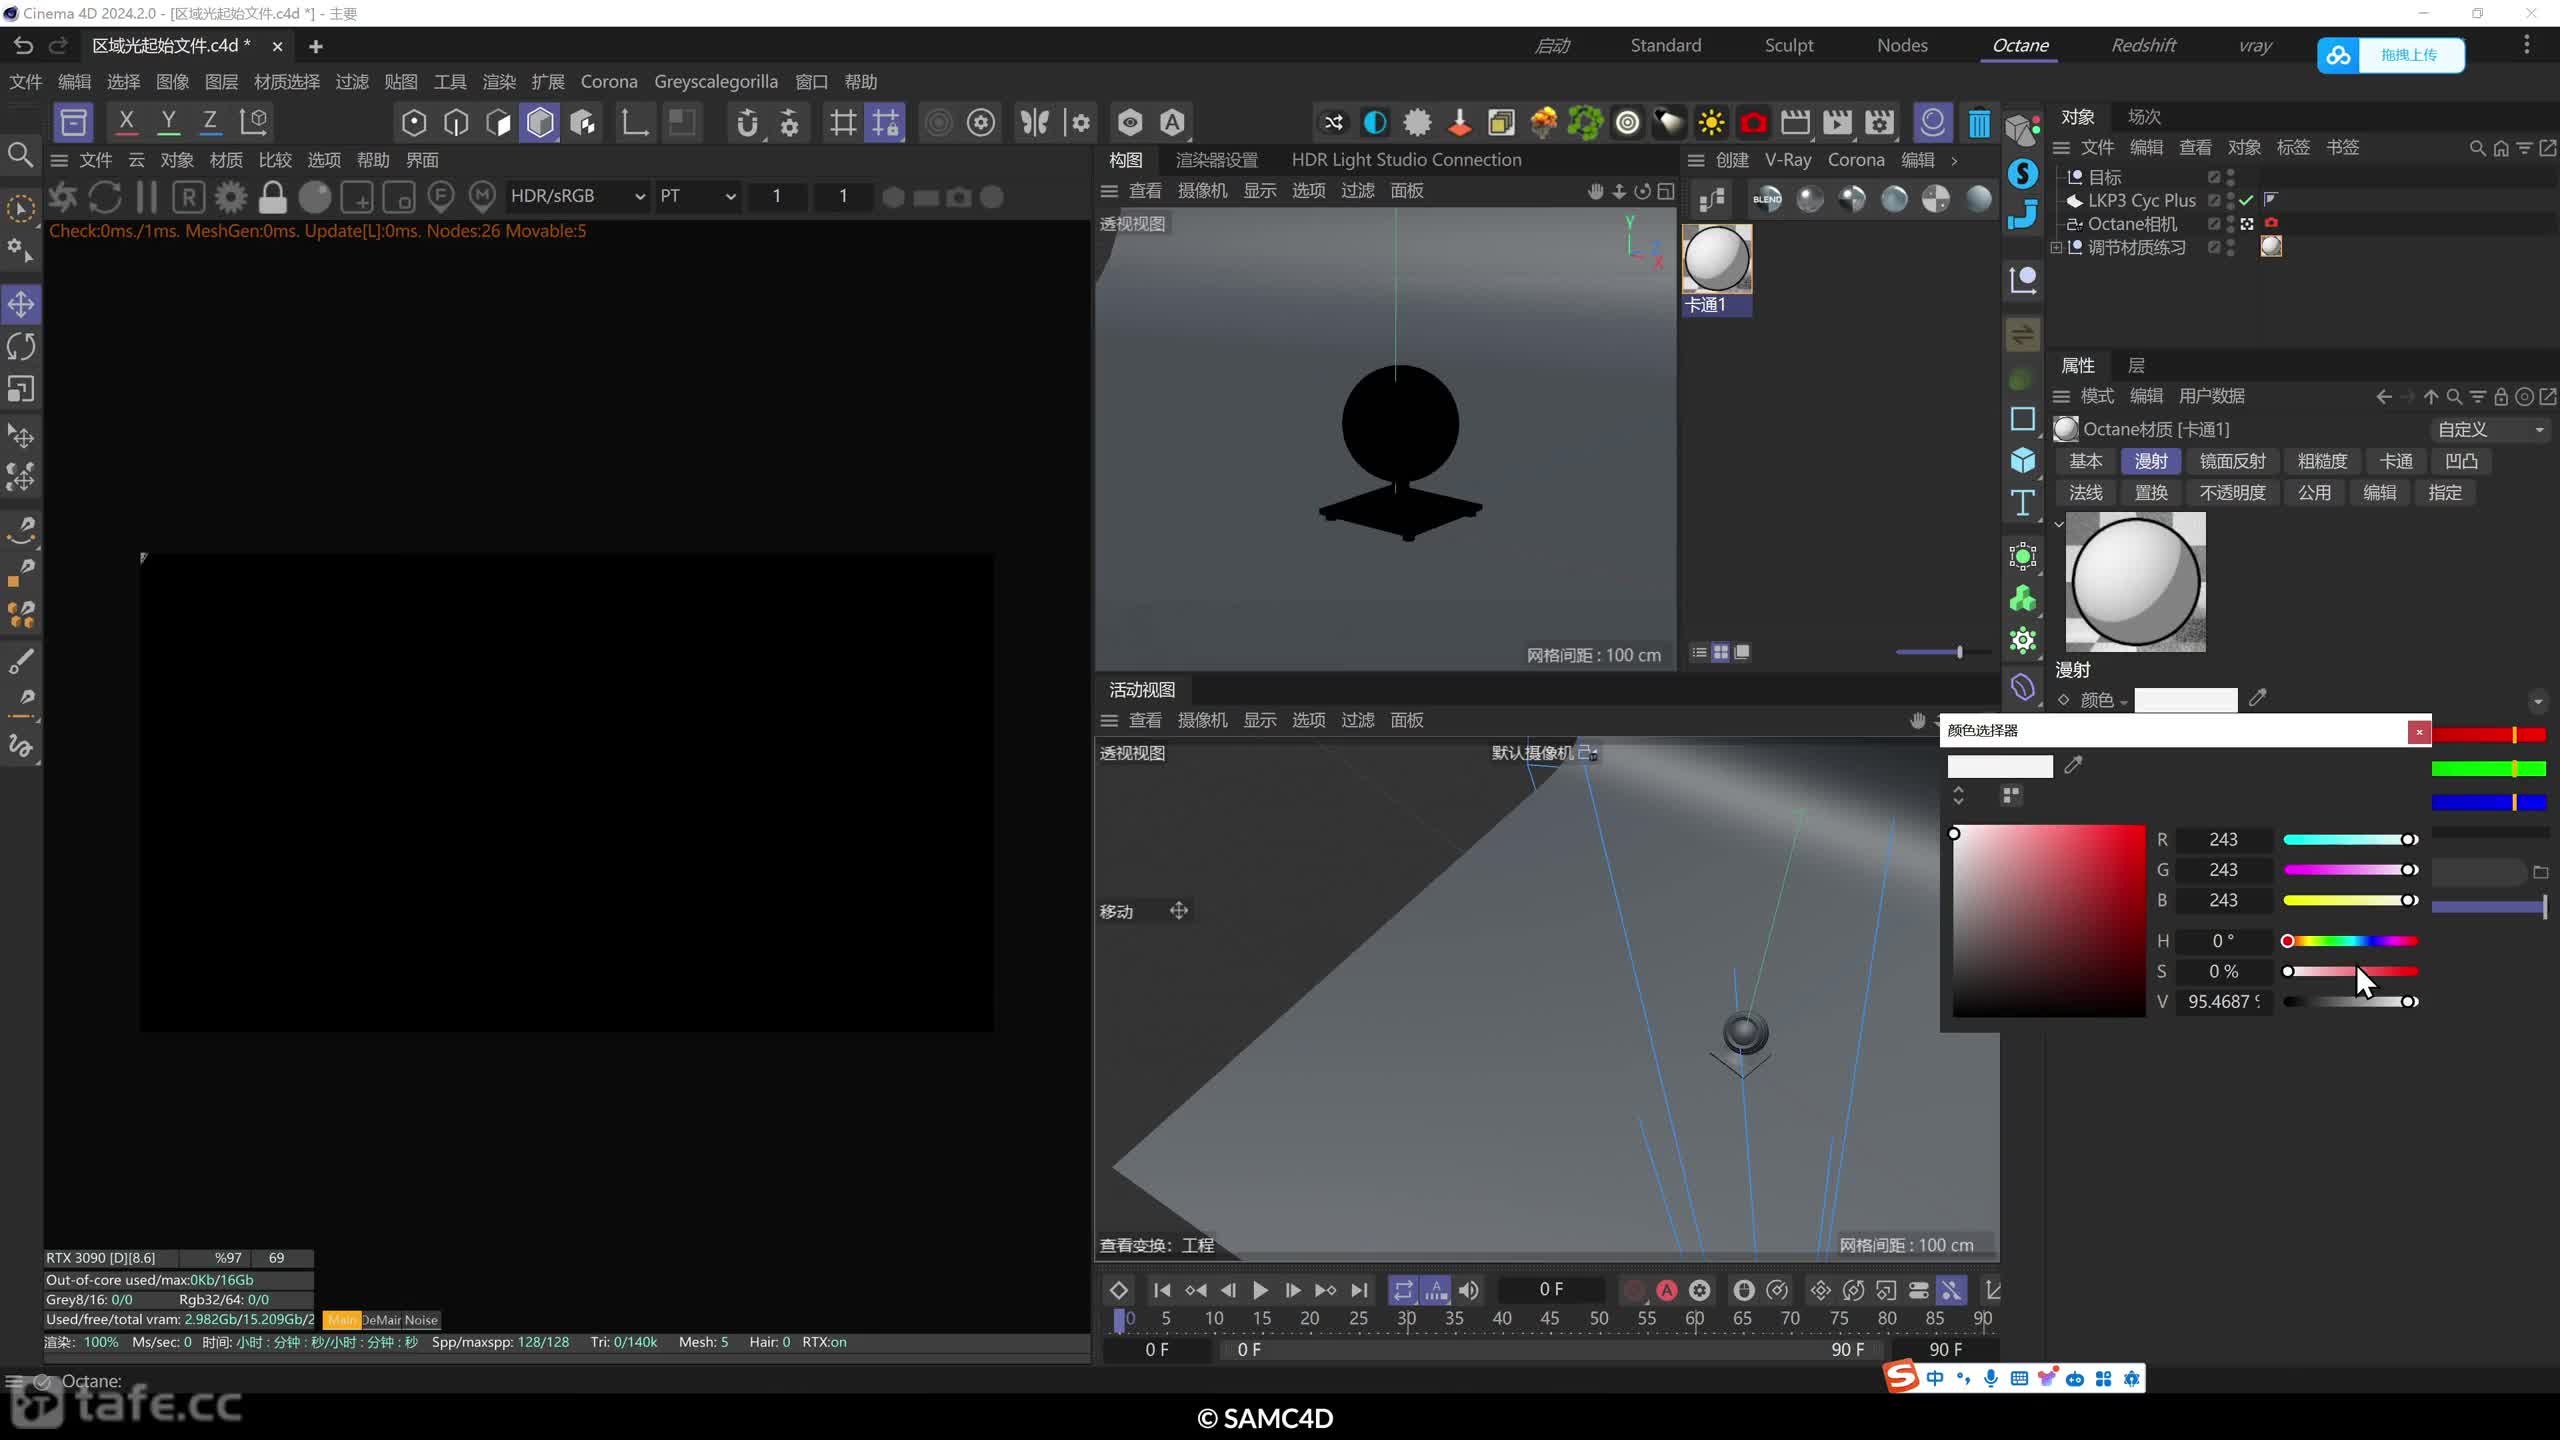Open the Greyscalegorilla menu
The width and height of the screenshot is (2560, 1440).
tap(716, 82)
